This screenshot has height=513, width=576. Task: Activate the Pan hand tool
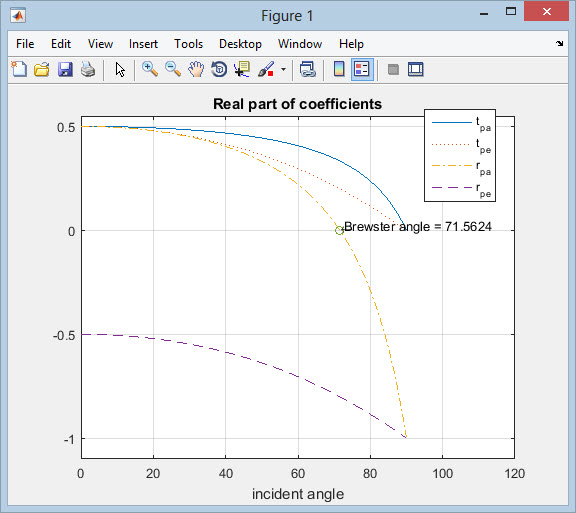coord(196,69)
